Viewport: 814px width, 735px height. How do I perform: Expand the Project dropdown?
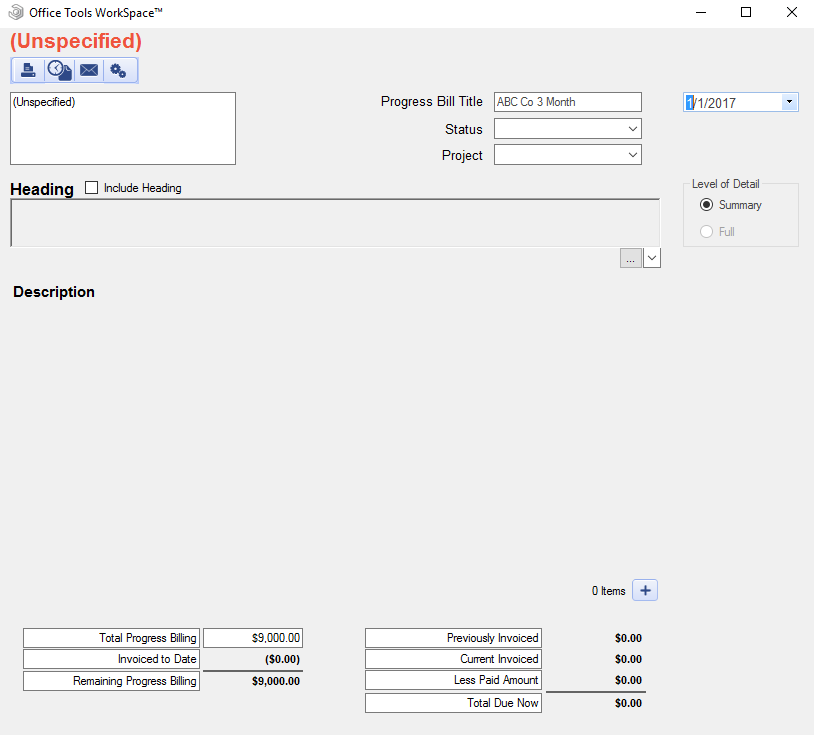[633, 155]
